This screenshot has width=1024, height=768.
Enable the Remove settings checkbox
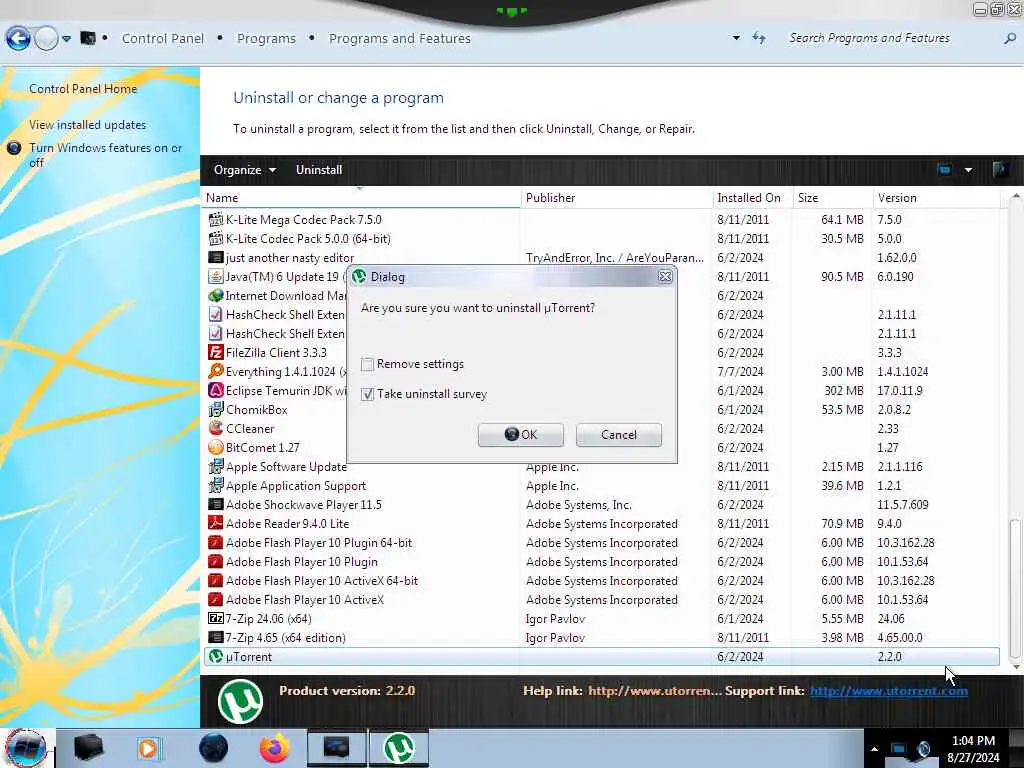pos(368,364)
